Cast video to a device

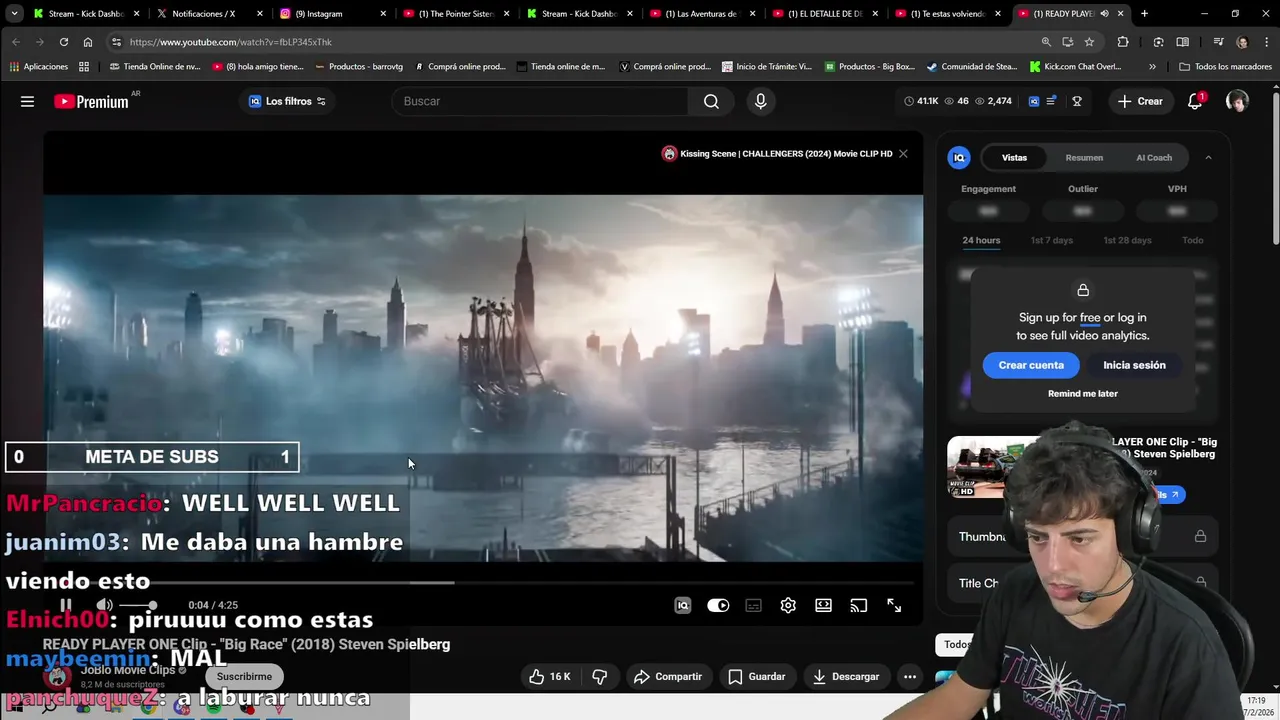(859, 605)
